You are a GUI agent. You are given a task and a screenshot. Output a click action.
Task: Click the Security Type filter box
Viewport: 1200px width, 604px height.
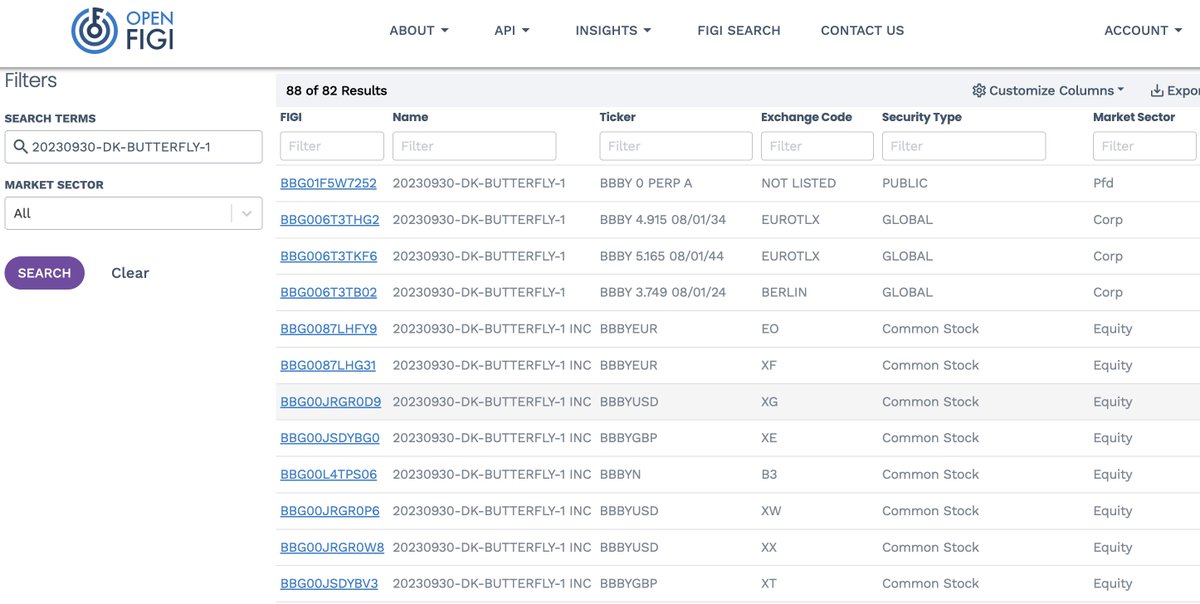click(x=964, y=146)
